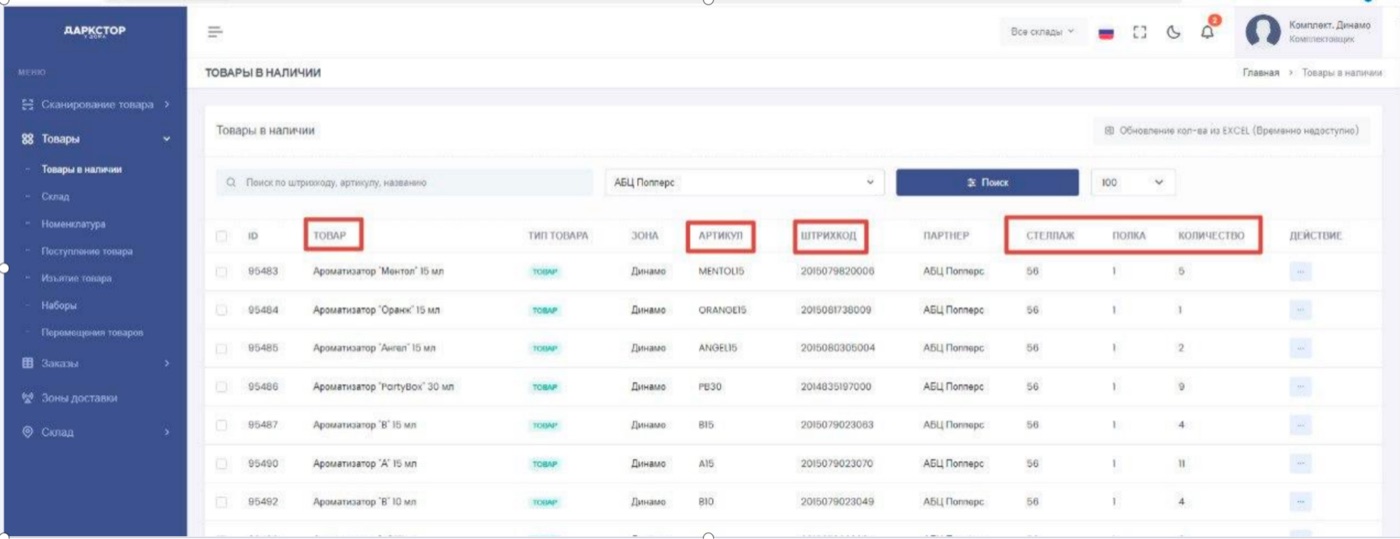Click the Russian flag language icon
This screenshot has width=1400, height=539.
click(x=1106, y=32)
